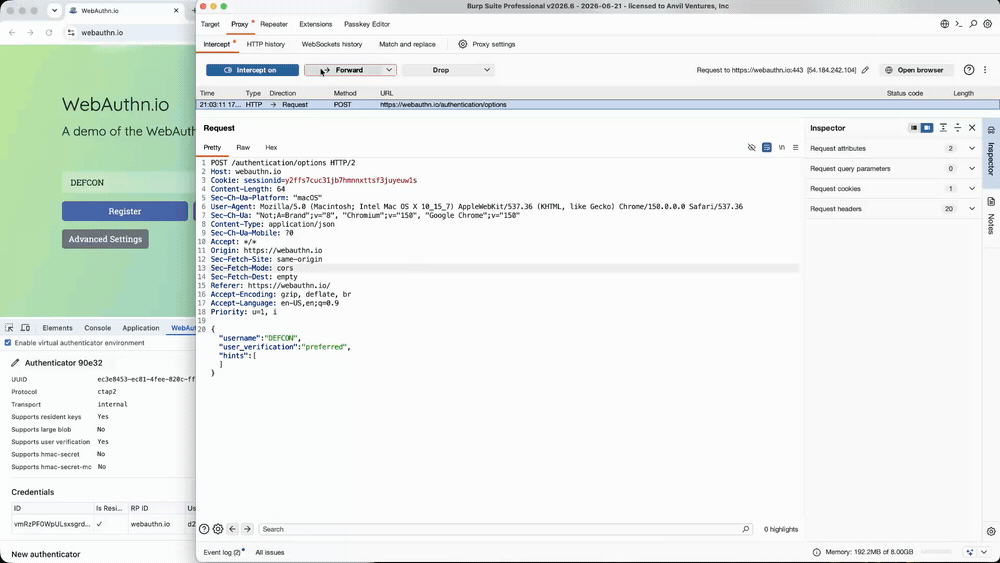
Task: Click the bottom right gear icon of Inspector
Action: click(990, 531)
